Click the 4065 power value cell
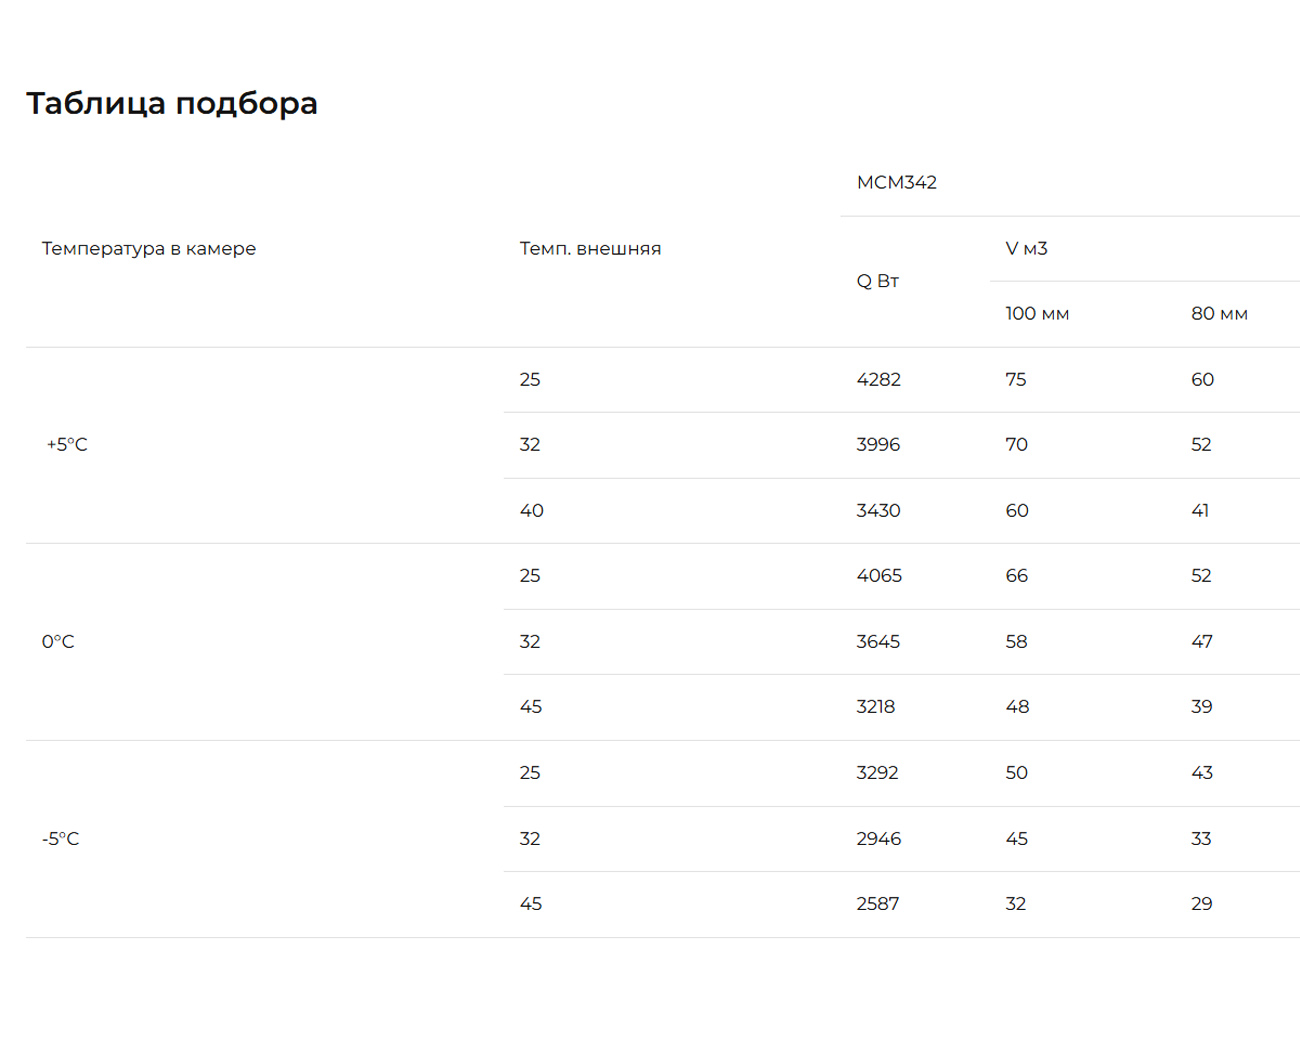1300x1040 pixels. [879, 576]
